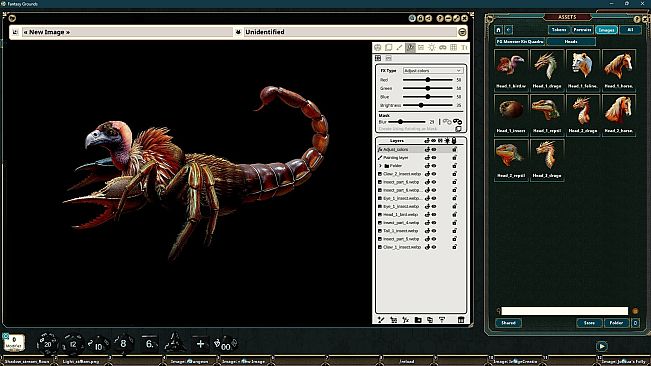This screenshot has width=651, height=366.
Task: Click the Modifier box
Action: [x=14, y=343]
